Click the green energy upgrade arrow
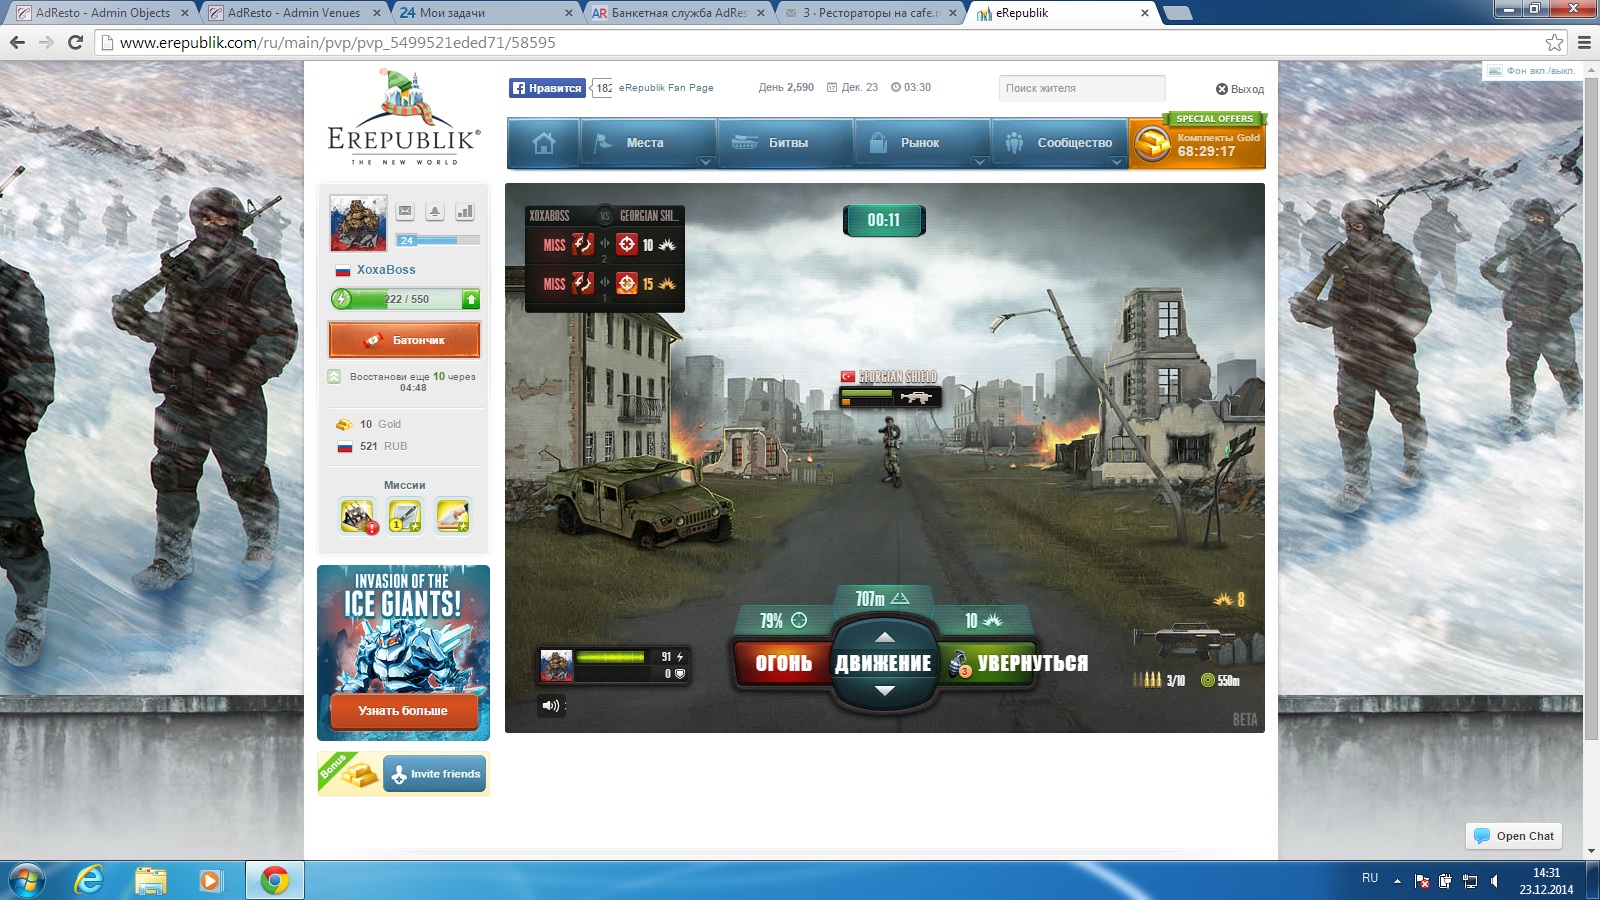This screenshot has width=1600, height=900. 471,299
